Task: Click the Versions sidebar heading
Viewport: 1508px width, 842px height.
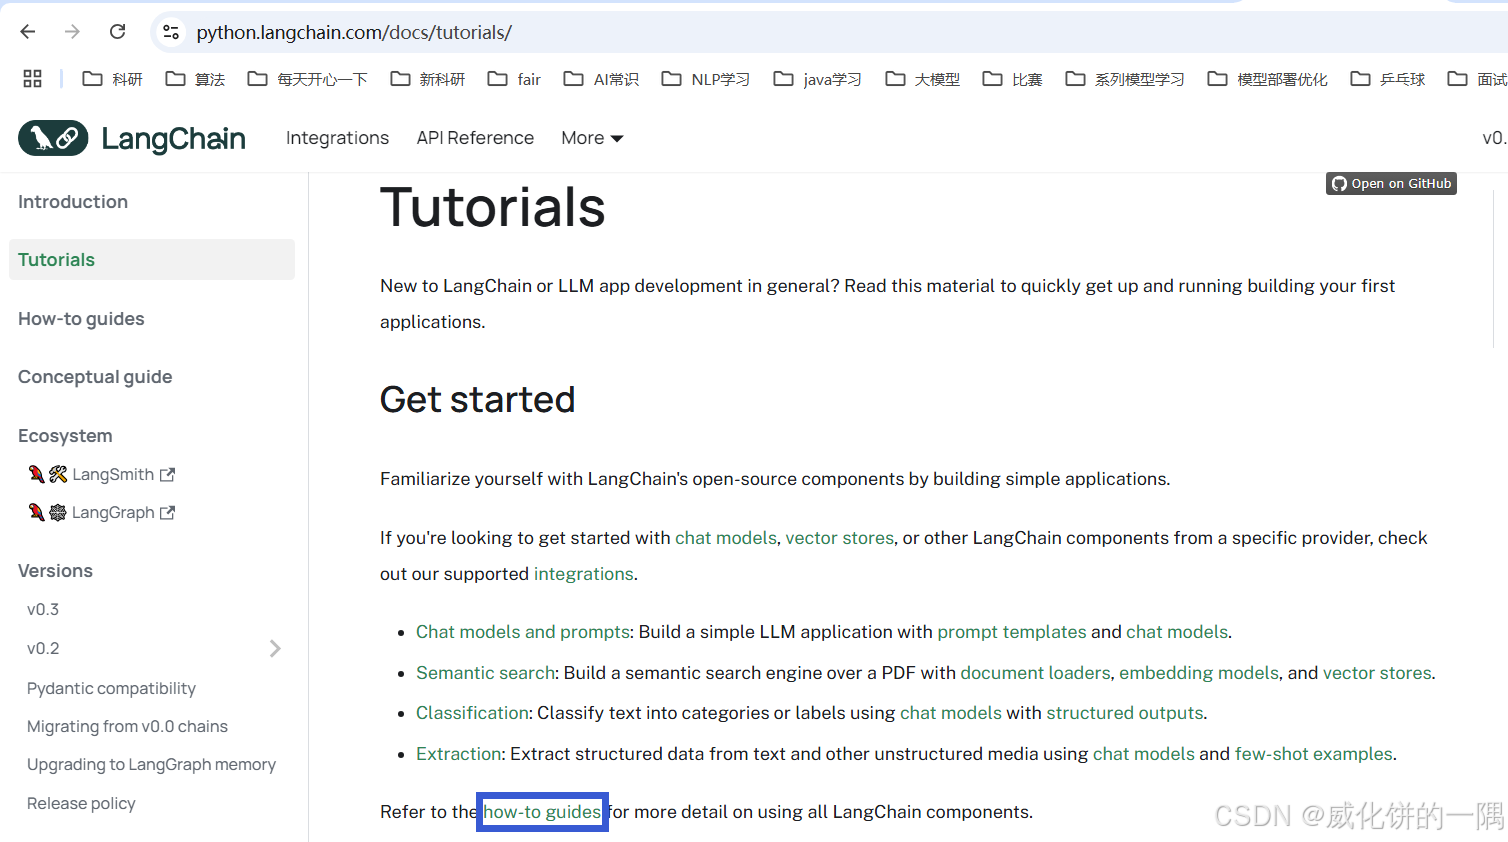Action: point(55,571)
